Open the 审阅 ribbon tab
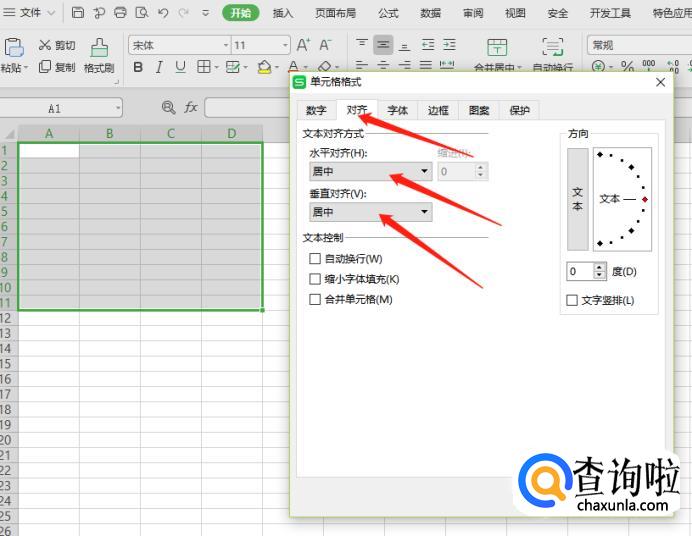This screenshot has height=536, width=692. [x=473, y=13]
